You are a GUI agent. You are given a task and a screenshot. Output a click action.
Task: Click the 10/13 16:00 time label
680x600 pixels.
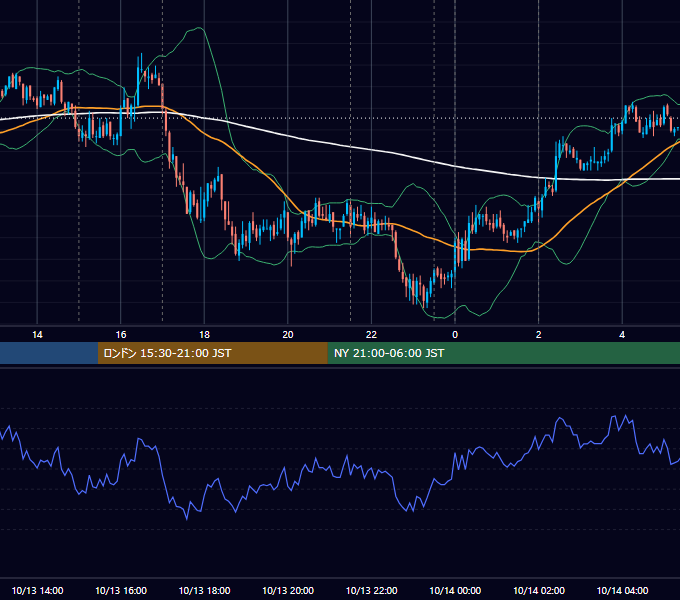coord(121,590)
